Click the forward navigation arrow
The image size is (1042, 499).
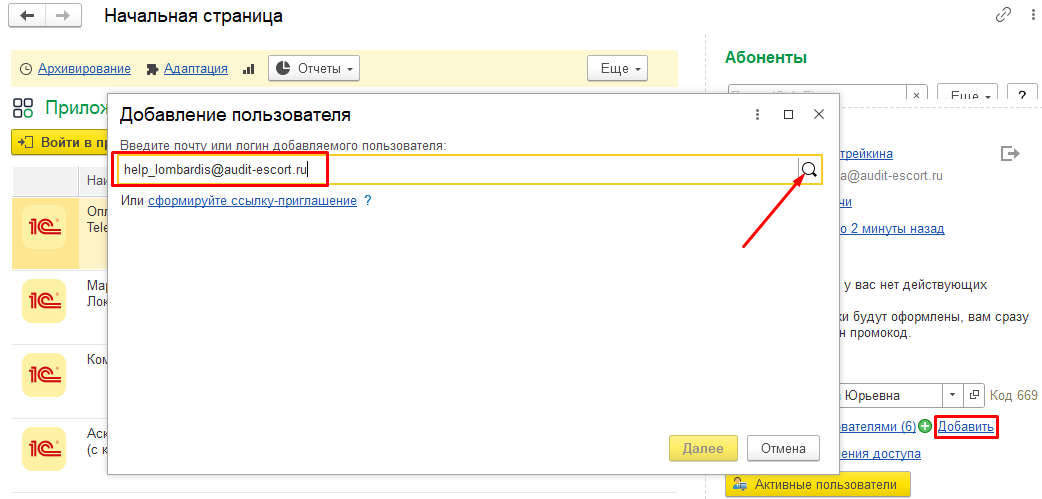coord(63,16)
